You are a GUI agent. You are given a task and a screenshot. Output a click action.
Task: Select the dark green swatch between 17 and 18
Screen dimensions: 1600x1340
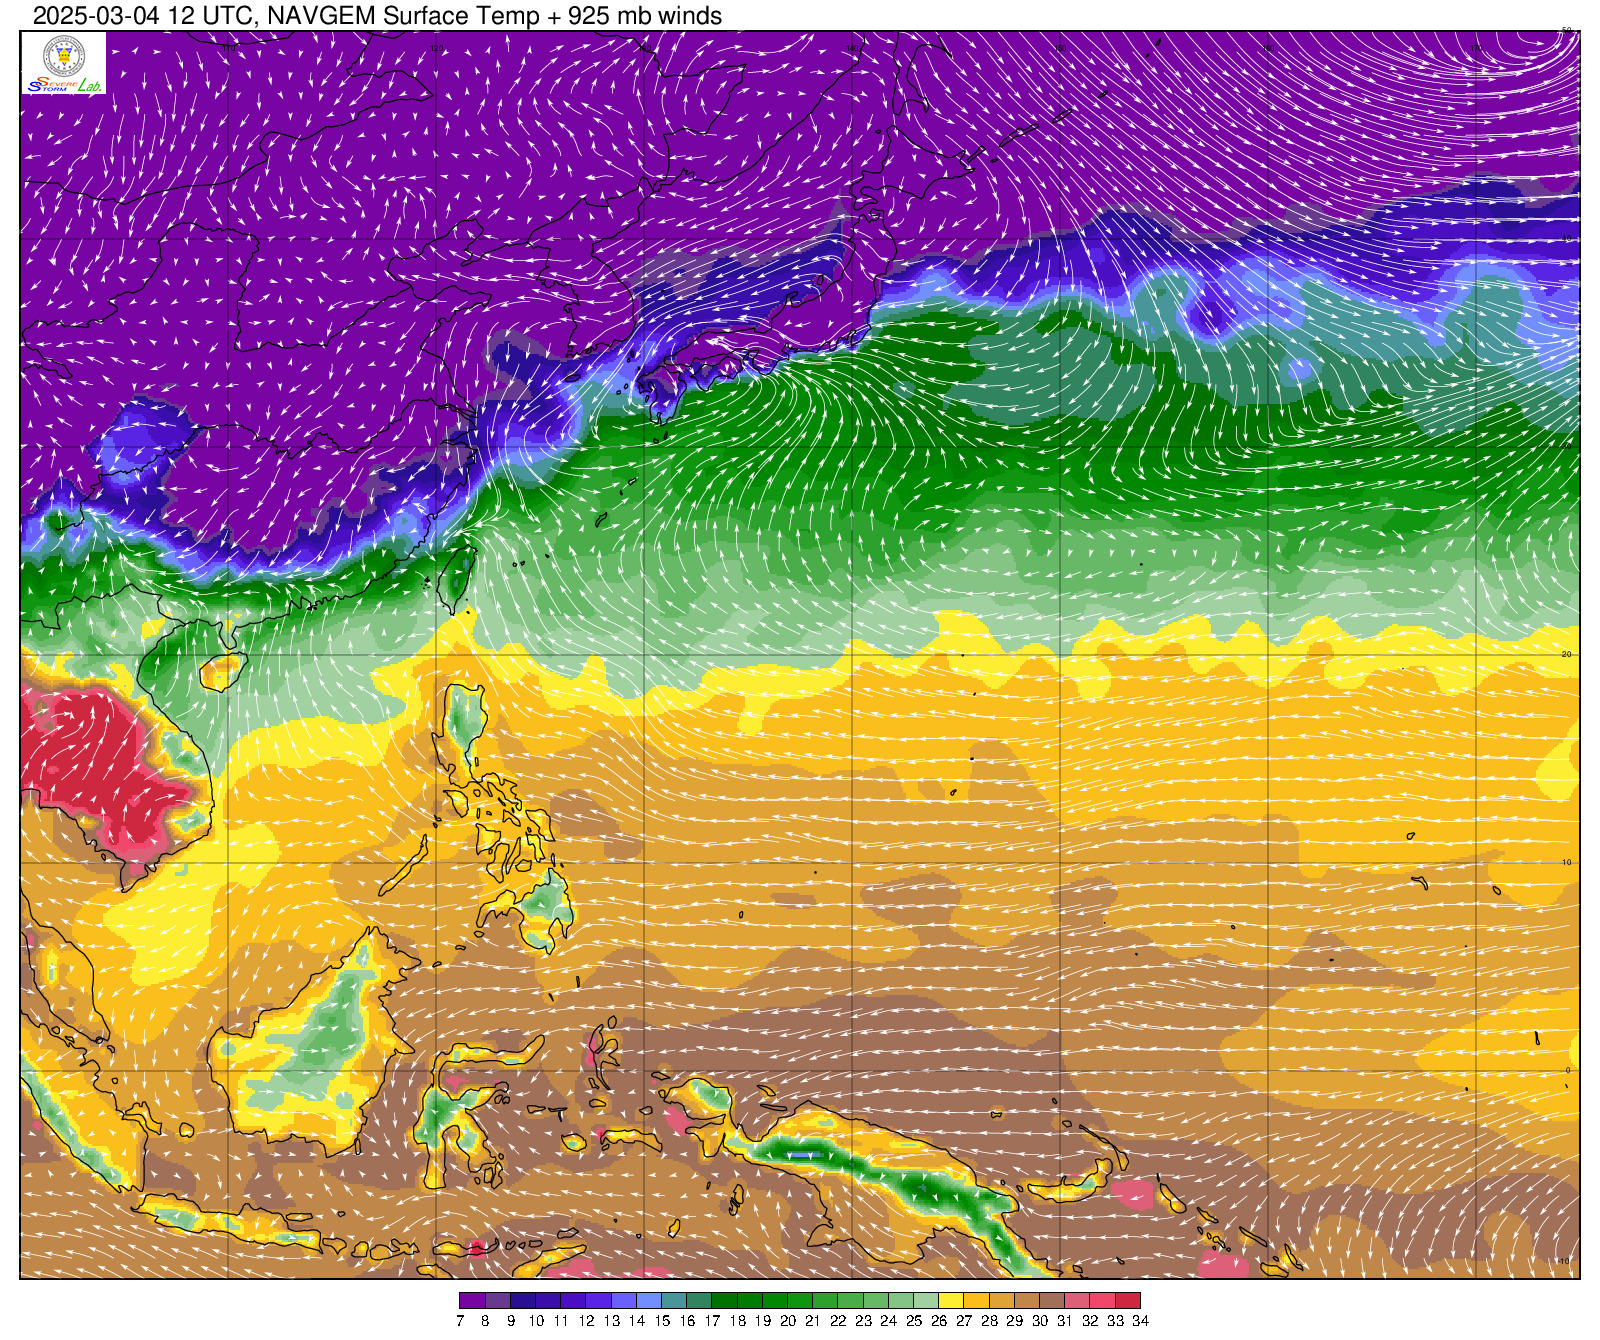(x=724, y=1300)
